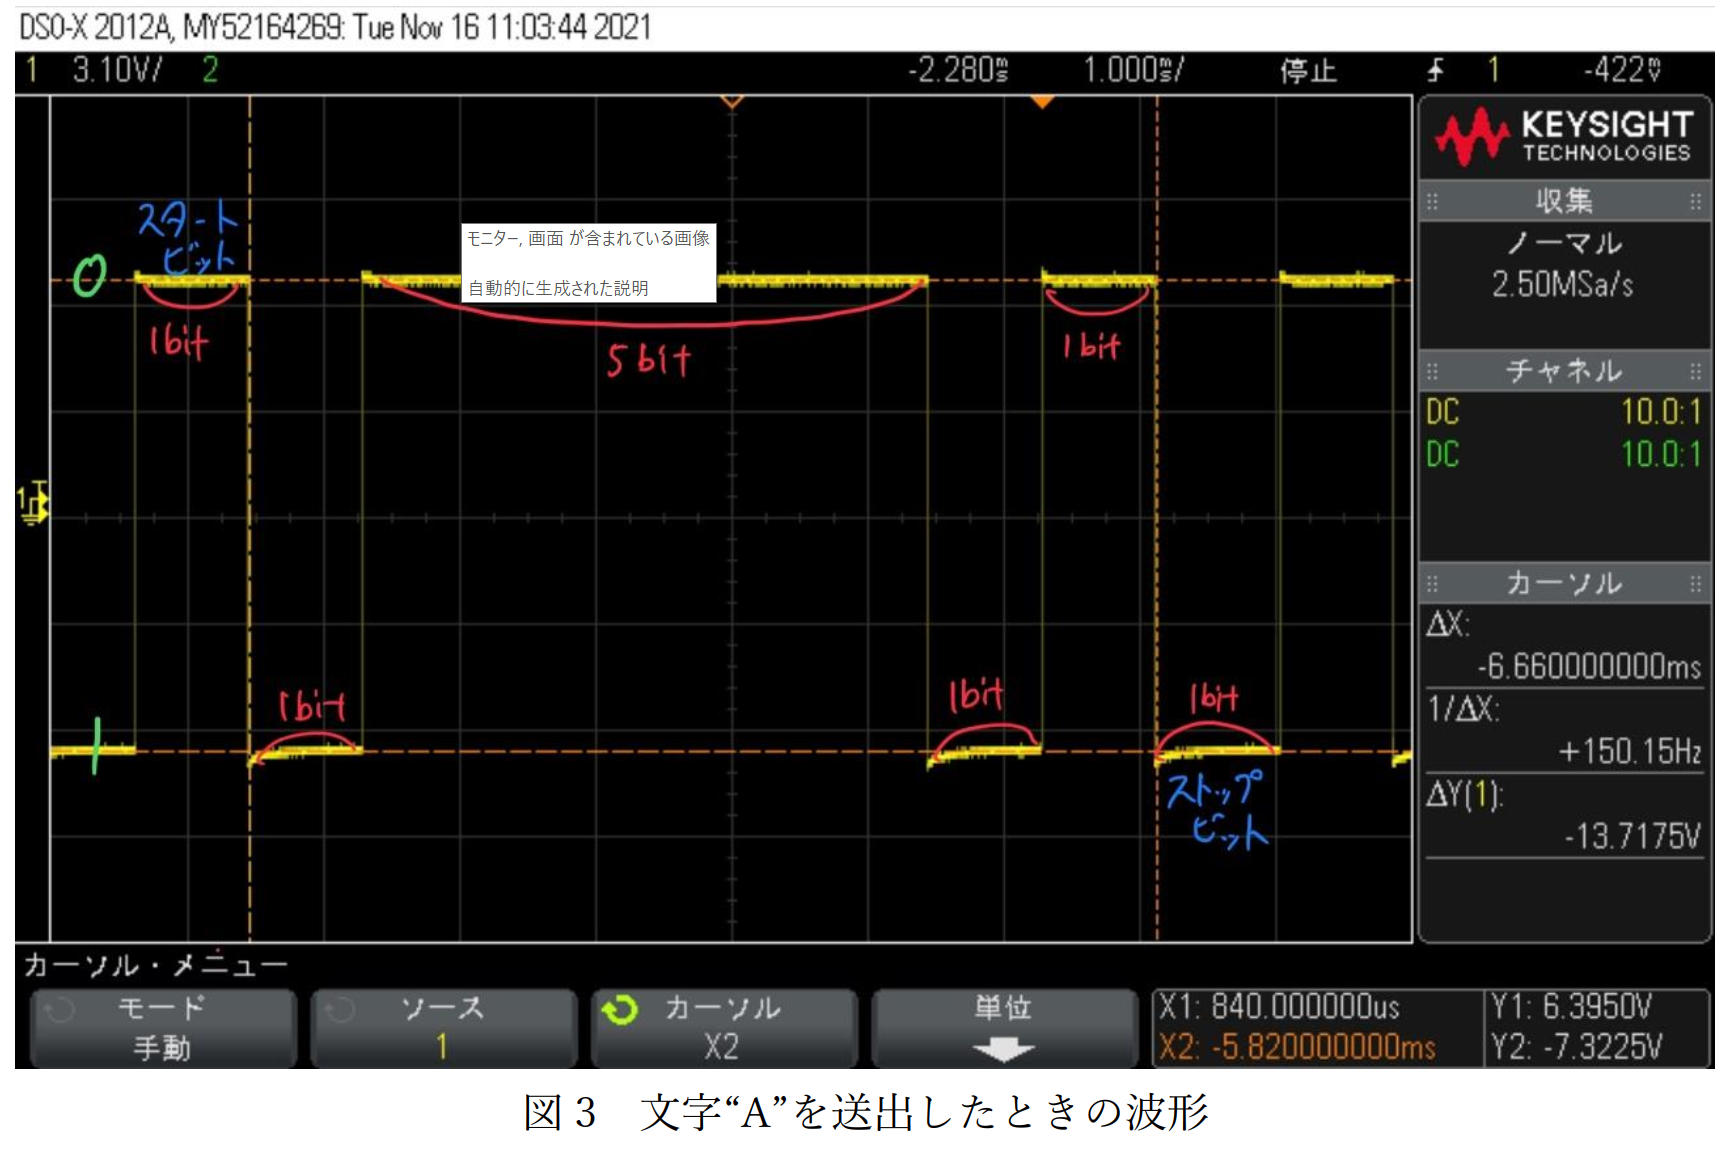The height and width of the screenshot is (1149, 1733).
Task: Open the 単位 softkey menu
Action: [1004, 1028]
